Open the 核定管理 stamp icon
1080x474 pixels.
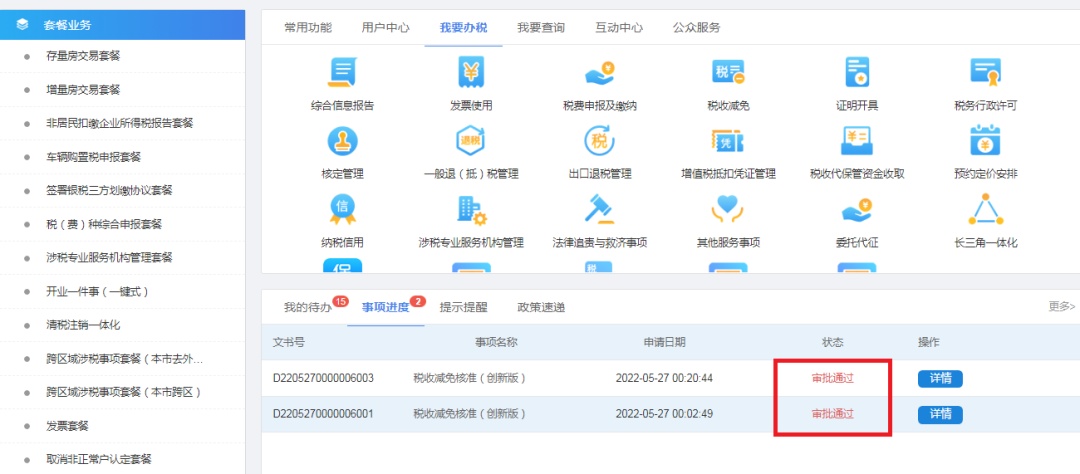343,142
